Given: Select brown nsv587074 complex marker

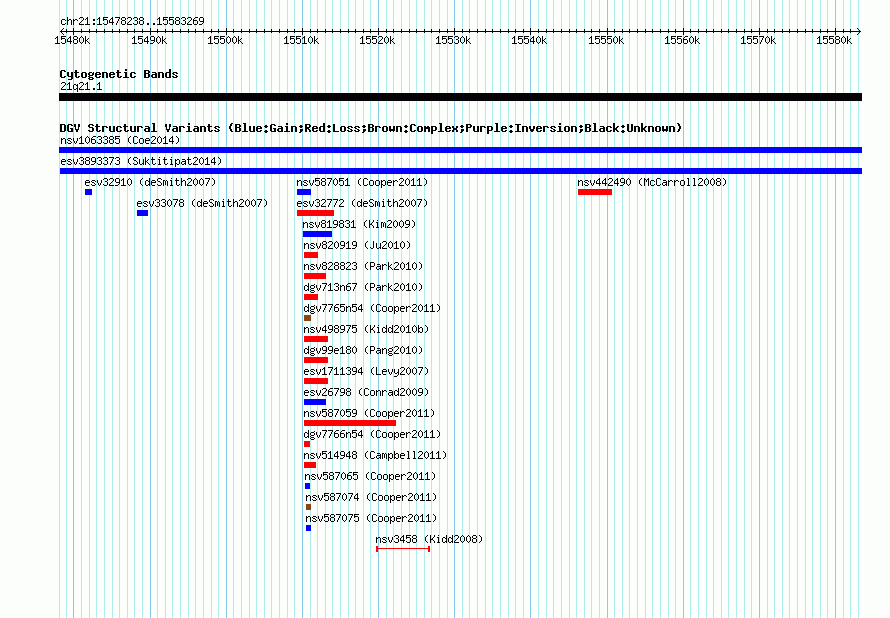Looking at the screenshot, I should (308, 507).
